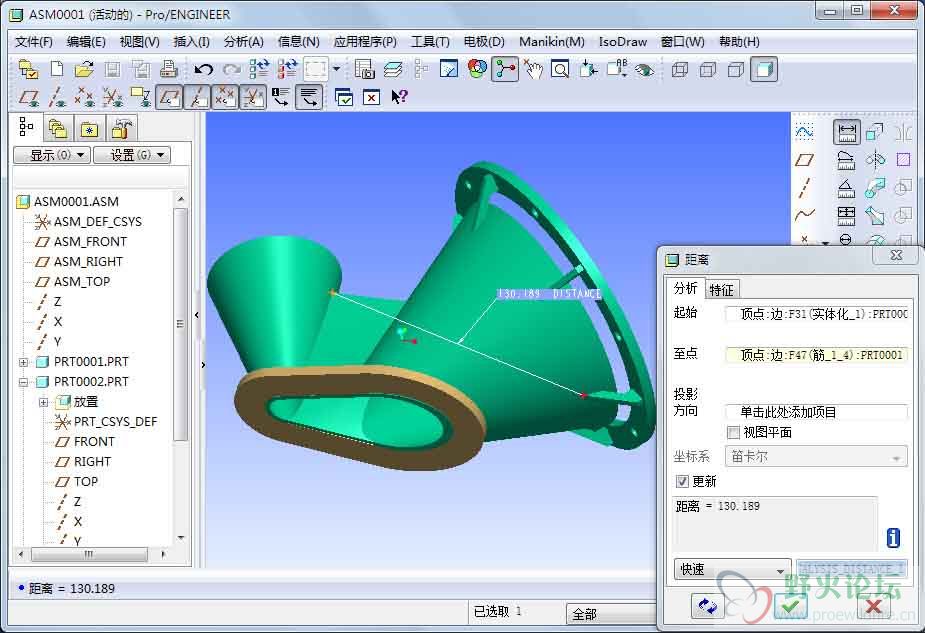Undo the last action
This screenshot has height=633, width=925.
coord(204,70)
